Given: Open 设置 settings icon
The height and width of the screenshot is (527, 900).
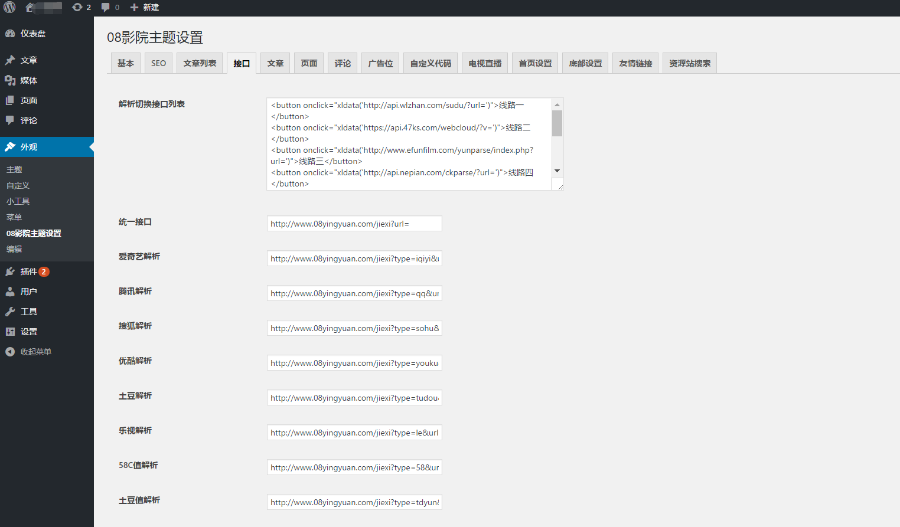Looking at the screenshot, I should click(x=10, y=332).
